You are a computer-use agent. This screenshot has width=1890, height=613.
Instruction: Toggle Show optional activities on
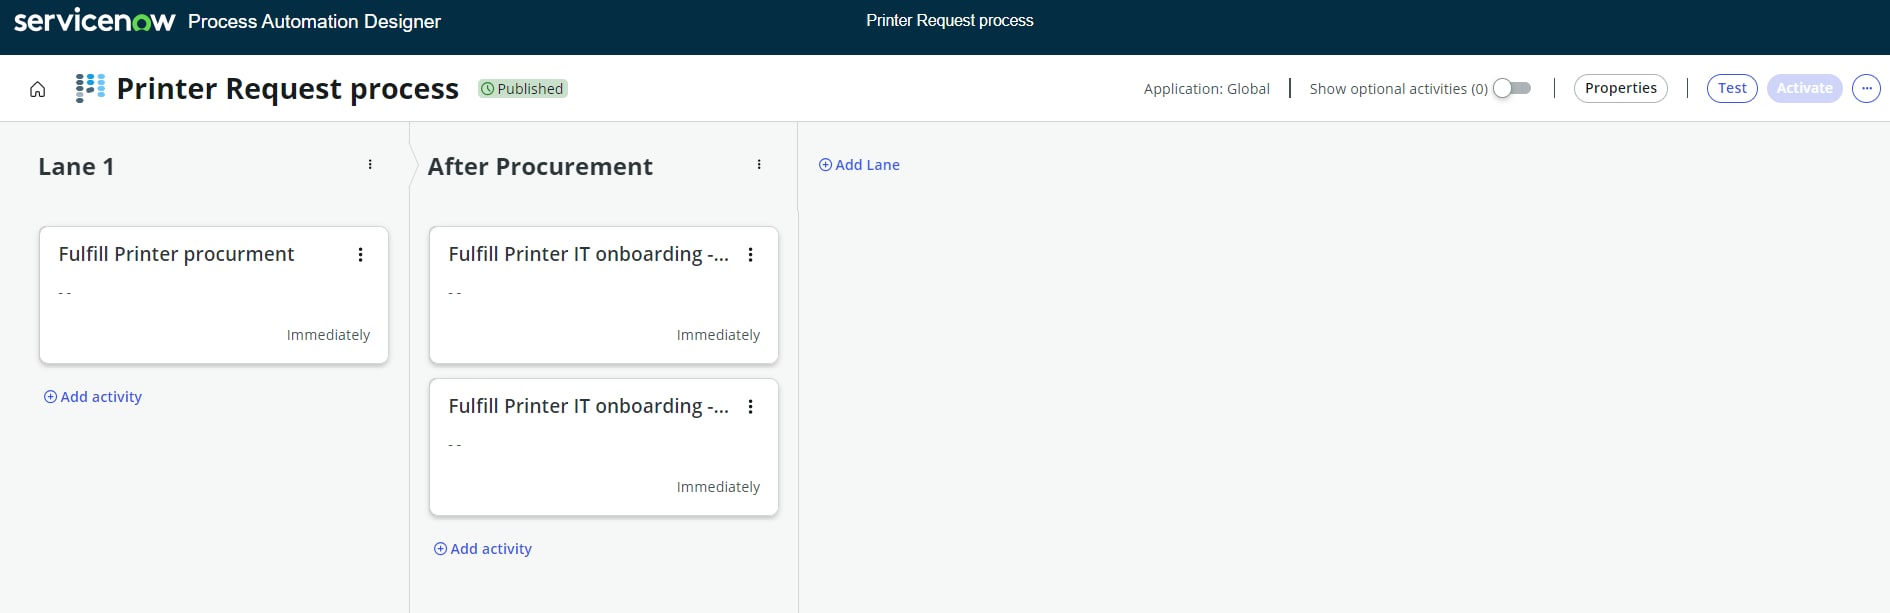point(1511,88)
